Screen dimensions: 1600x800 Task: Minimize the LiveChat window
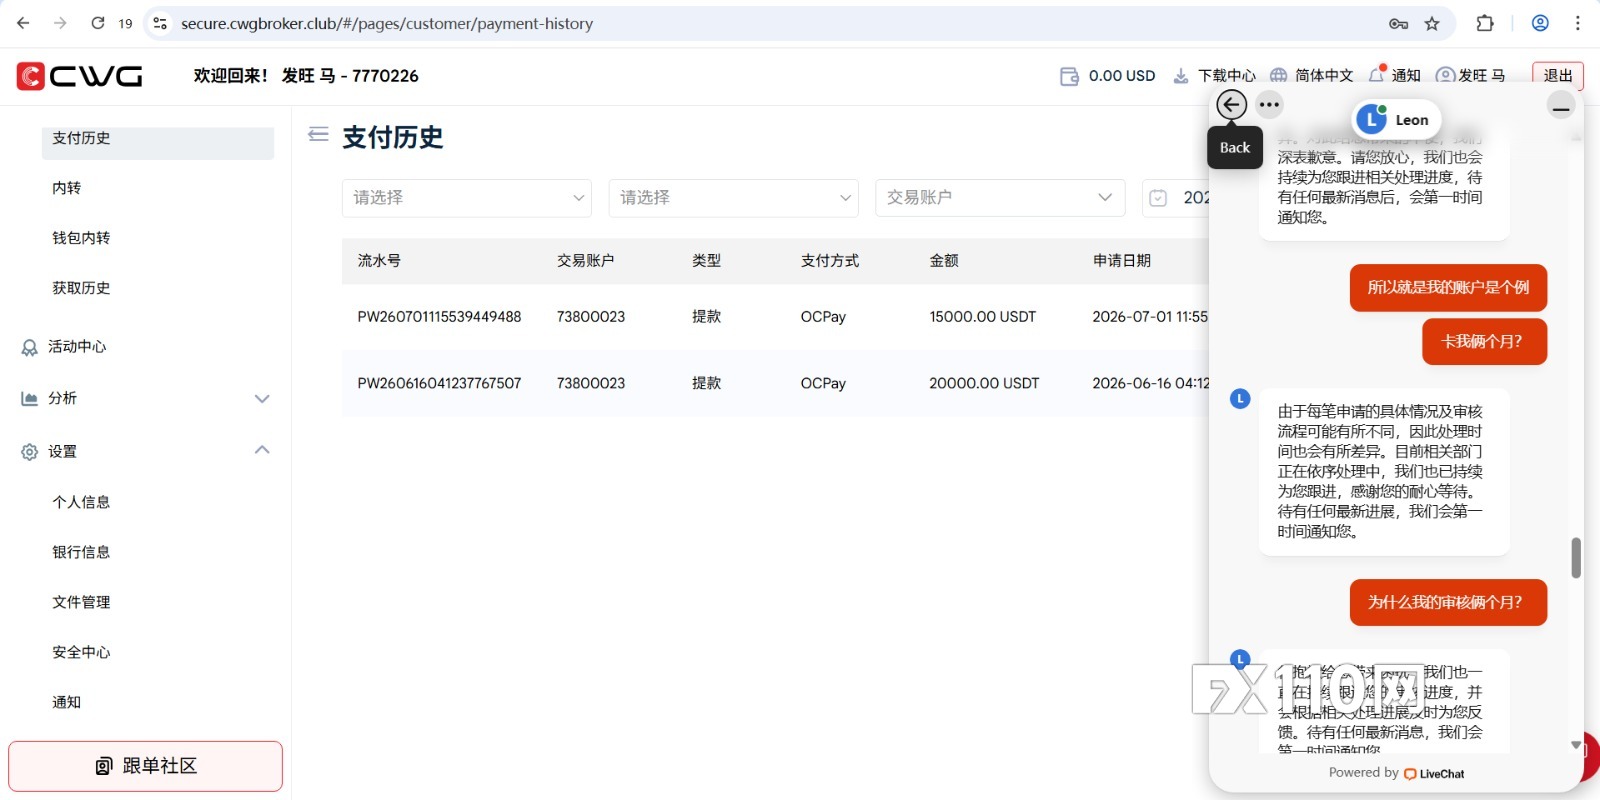click(x=1561, y=105)
